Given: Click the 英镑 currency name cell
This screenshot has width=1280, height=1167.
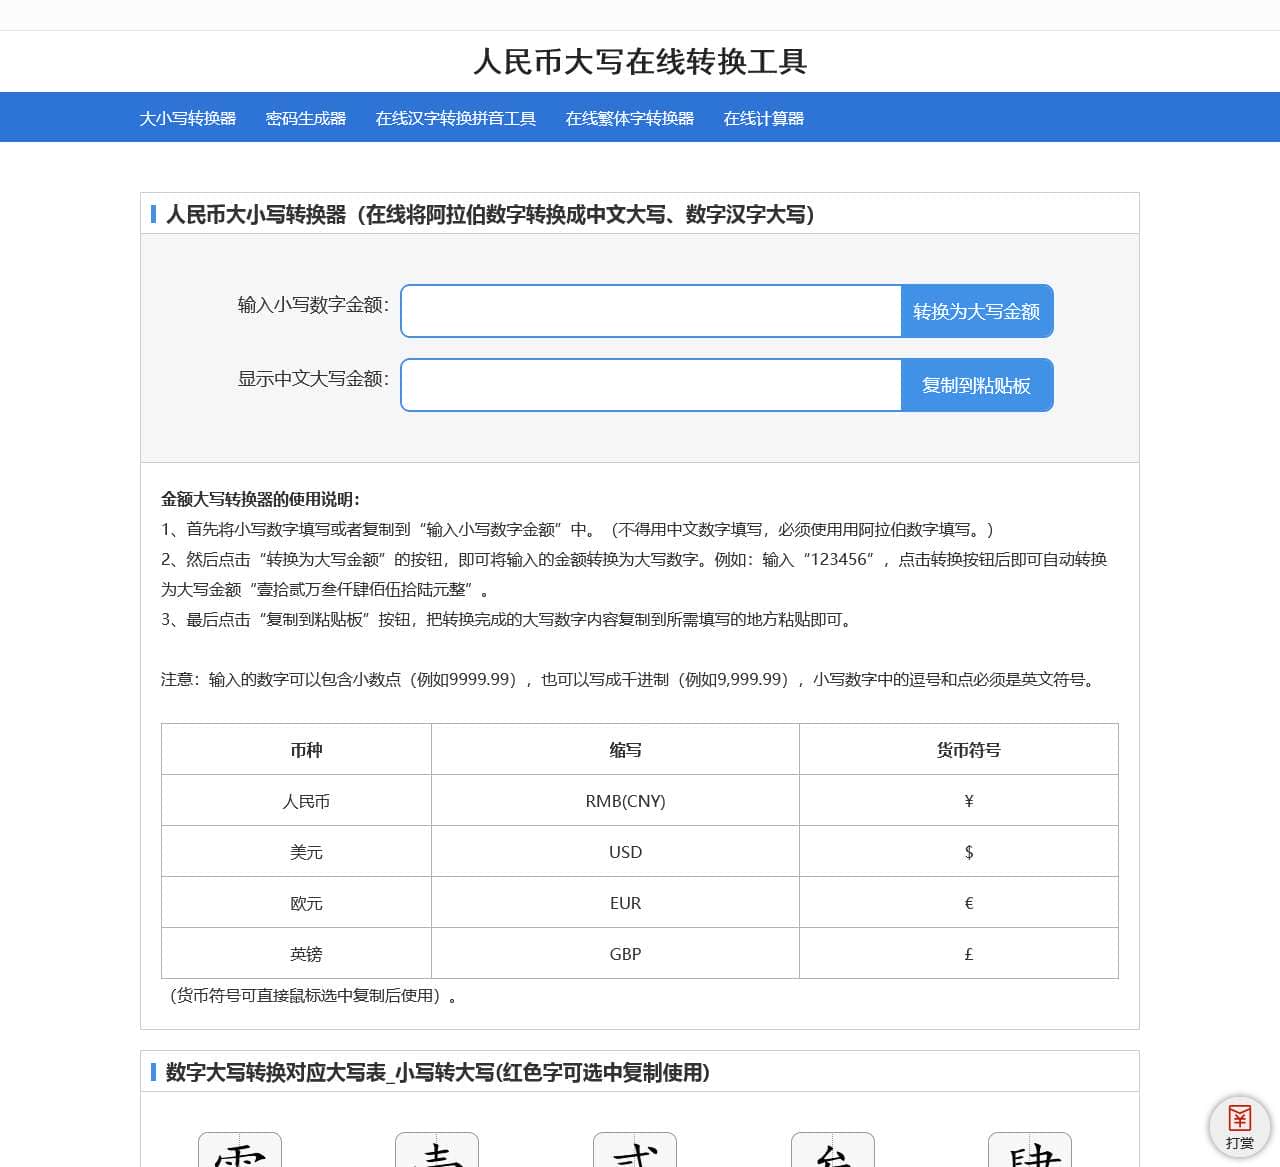Looking at the screenshot, I should pyautogui.click(x=297, y=953).
